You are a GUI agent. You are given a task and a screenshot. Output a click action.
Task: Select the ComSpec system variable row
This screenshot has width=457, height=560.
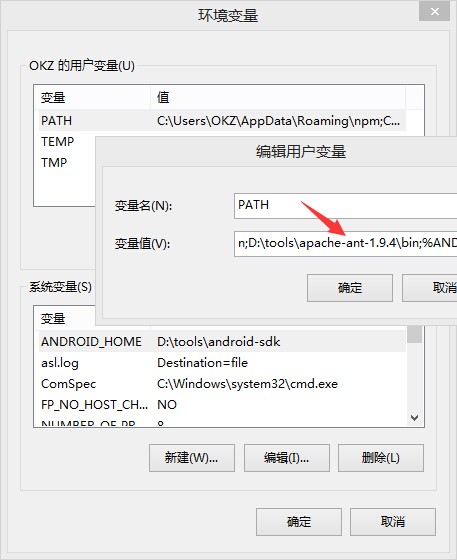[x=222, y=384]
